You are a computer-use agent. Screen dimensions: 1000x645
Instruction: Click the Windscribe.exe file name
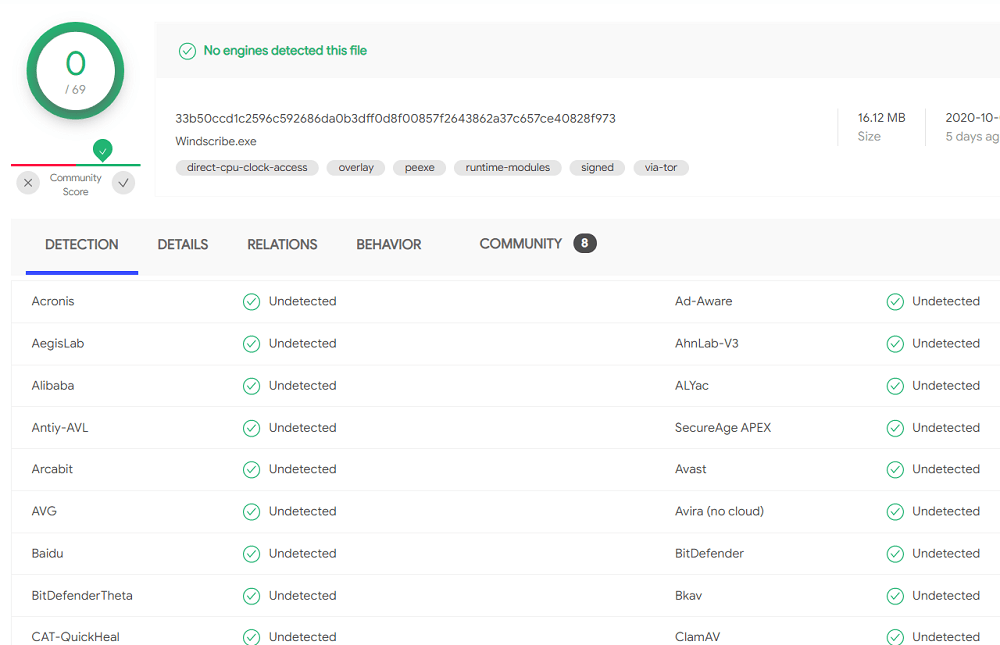216,141
